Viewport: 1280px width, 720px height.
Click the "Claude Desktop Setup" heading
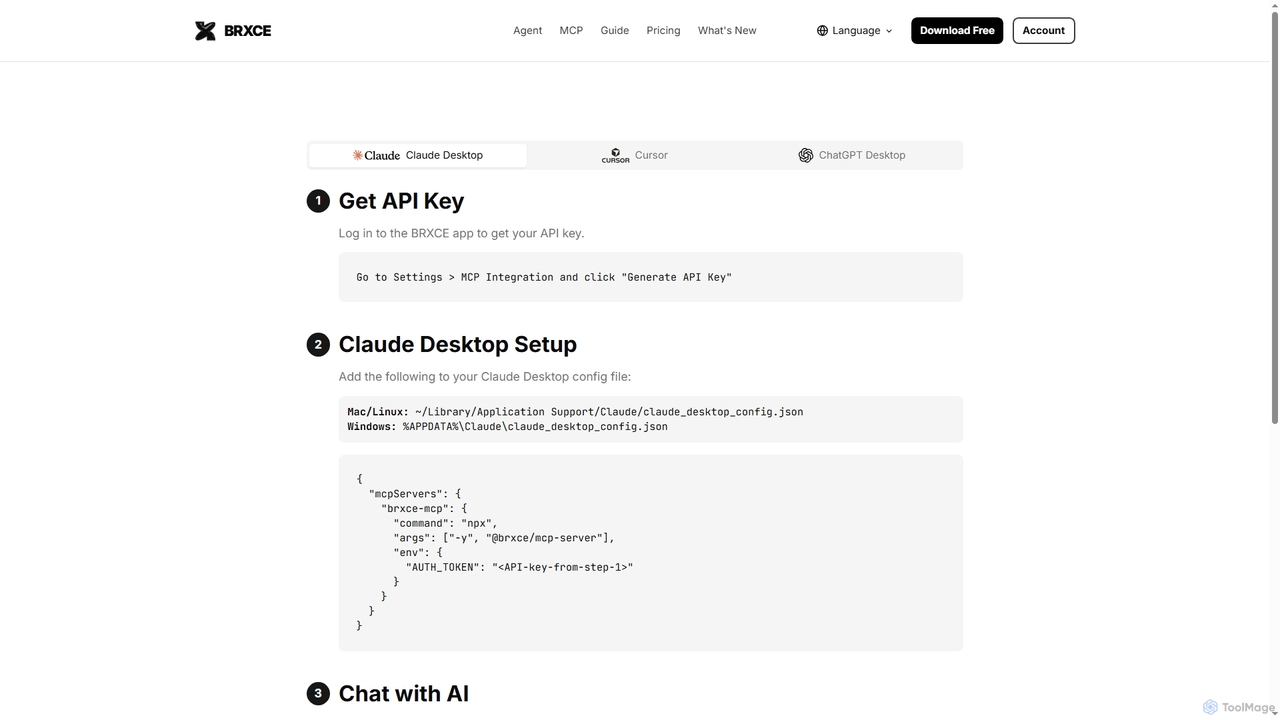[457, 344]
